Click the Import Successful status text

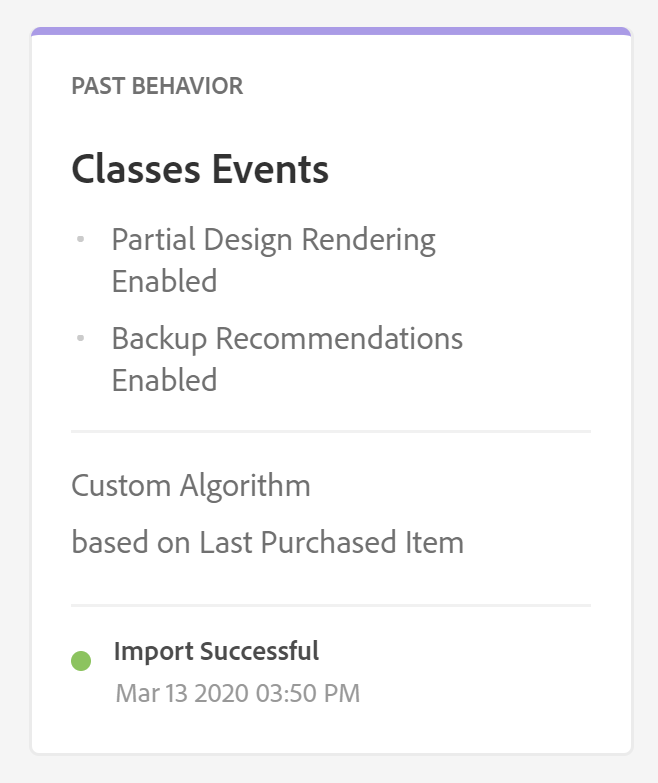click(216, 651)
